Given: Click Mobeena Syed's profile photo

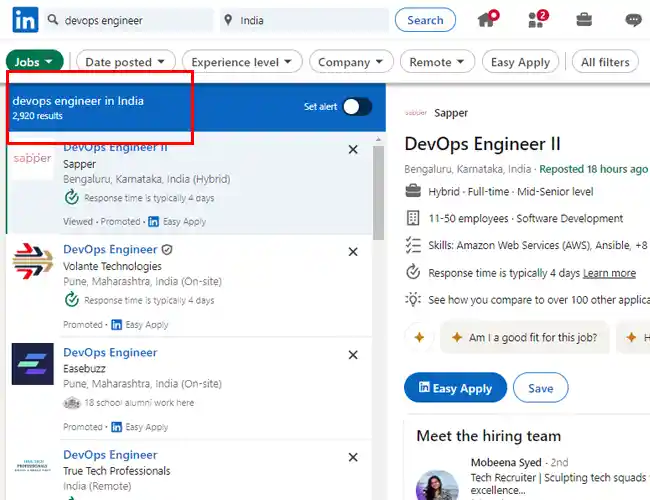Looking at the screenshot, I should tap(437, 485).
